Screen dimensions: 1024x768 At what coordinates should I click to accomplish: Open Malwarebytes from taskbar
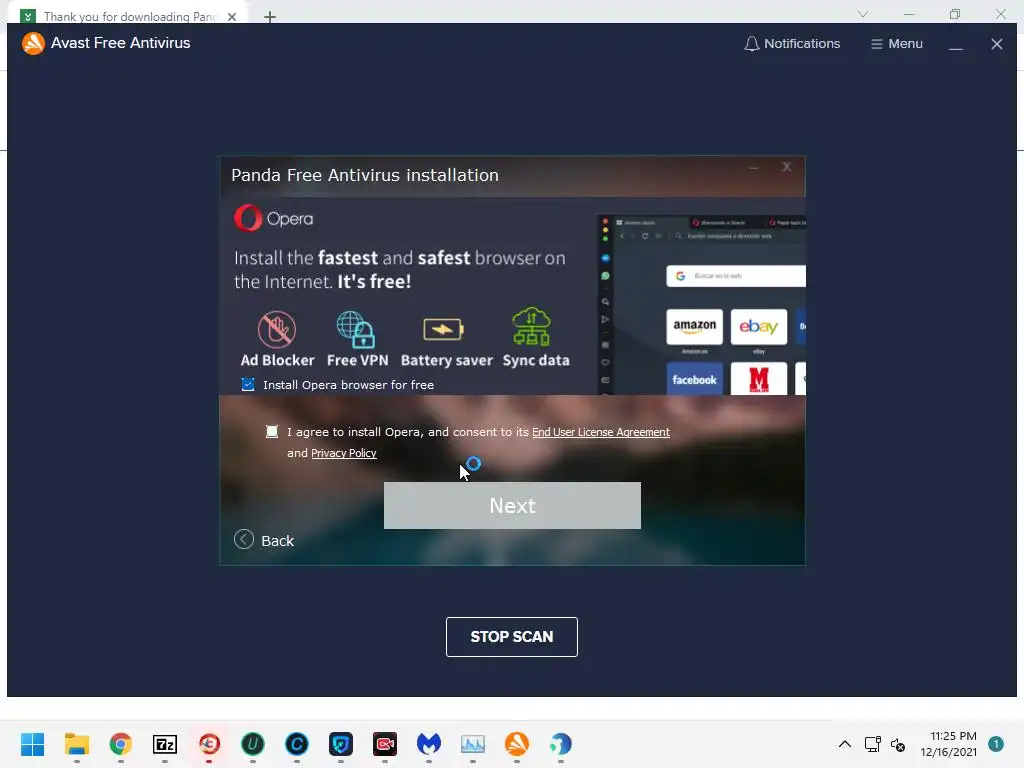coord(429,744)
